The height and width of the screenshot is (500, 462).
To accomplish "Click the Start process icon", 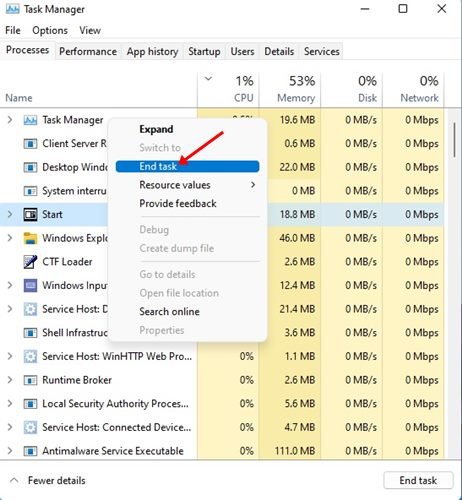I will [x=30, y=214].
